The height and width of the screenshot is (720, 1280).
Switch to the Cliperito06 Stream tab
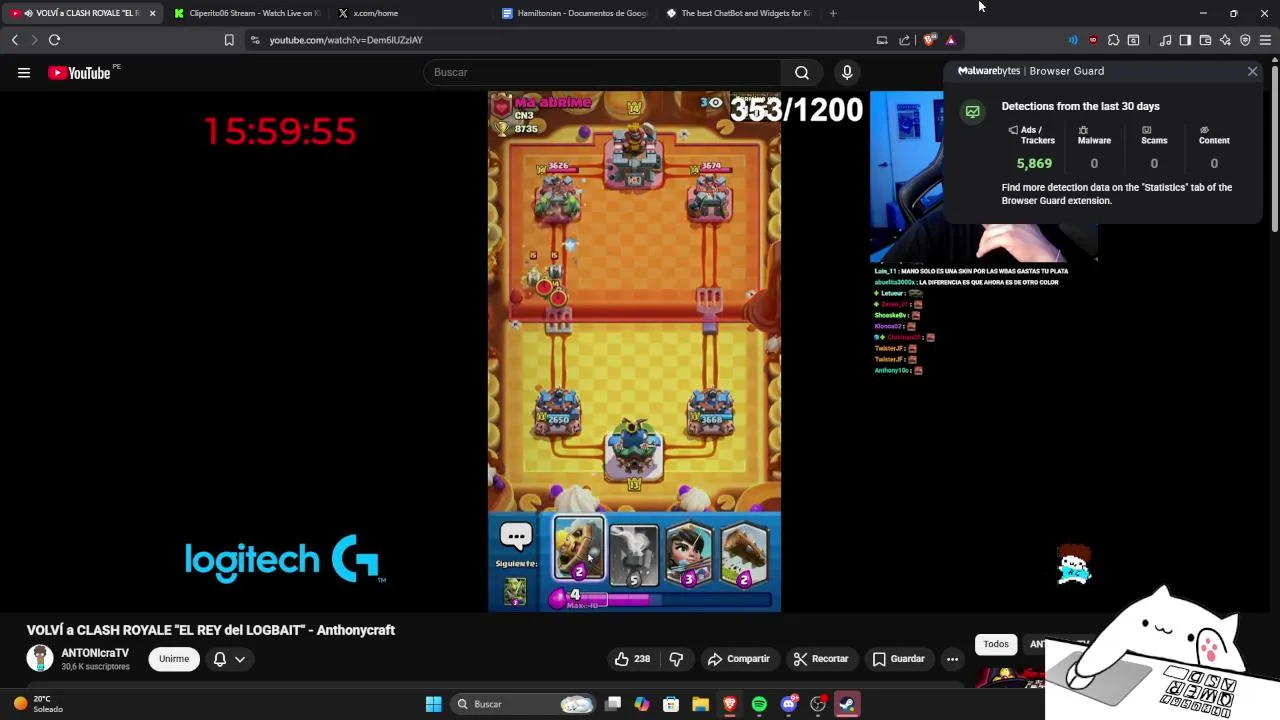point(247,13)
